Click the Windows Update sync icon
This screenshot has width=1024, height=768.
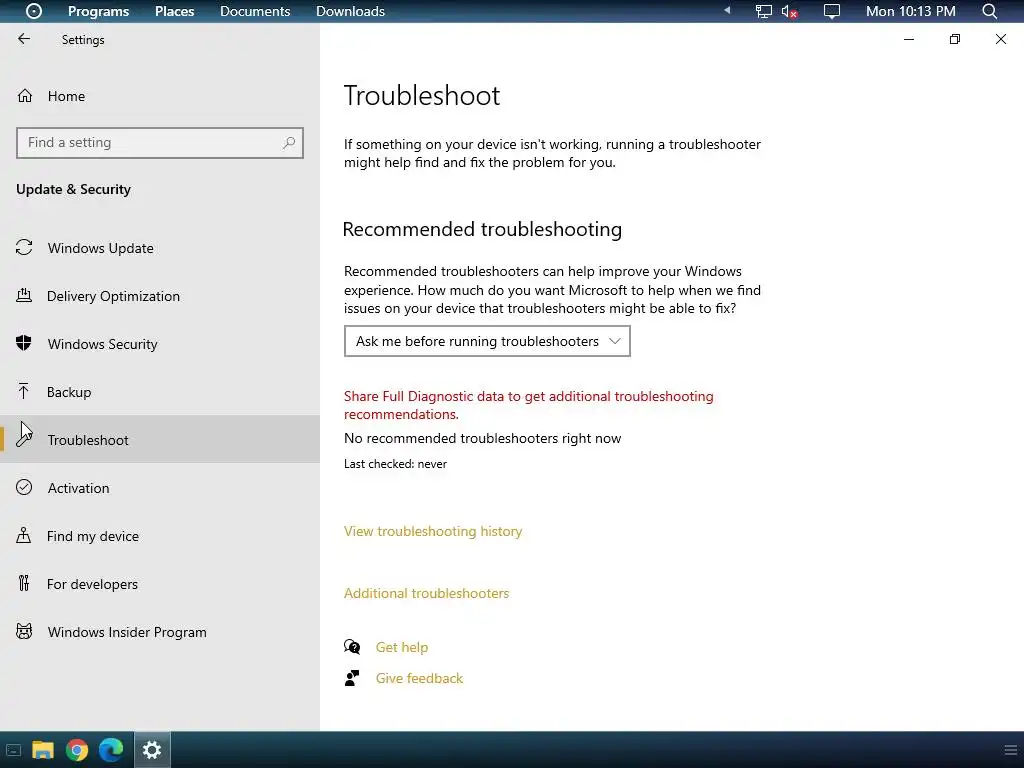point(24,248)
